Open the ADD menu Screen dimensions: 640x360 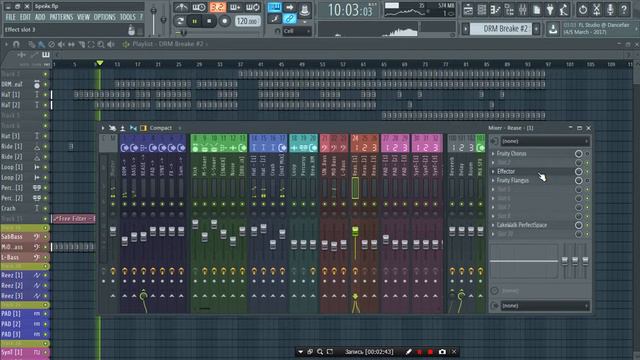tap(40, 17)
